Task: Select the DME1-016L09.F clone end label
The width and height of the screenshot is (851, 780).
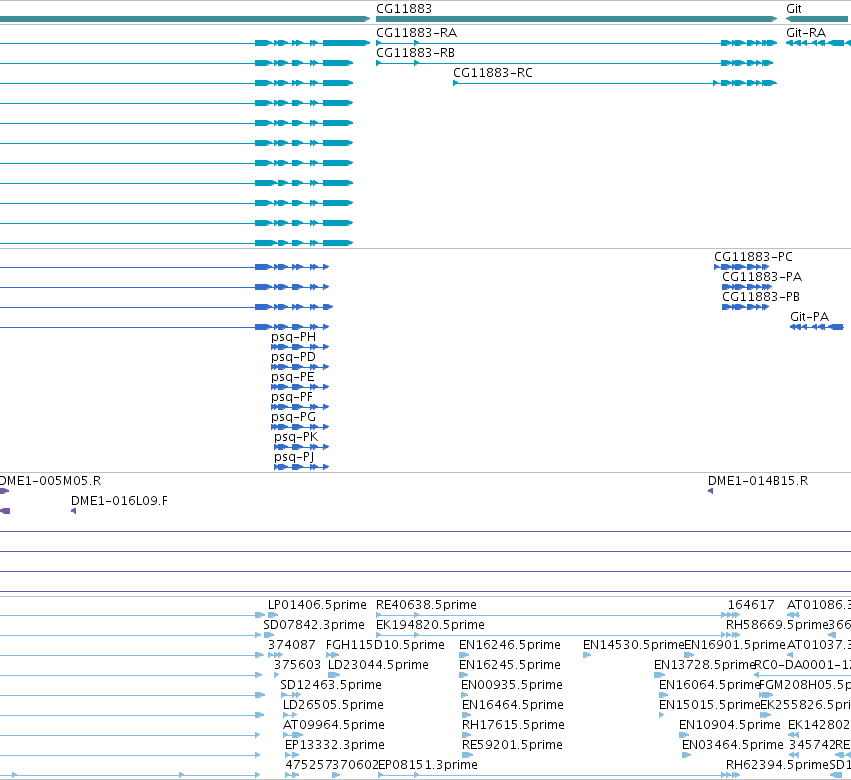Action: tap(119, 501)
